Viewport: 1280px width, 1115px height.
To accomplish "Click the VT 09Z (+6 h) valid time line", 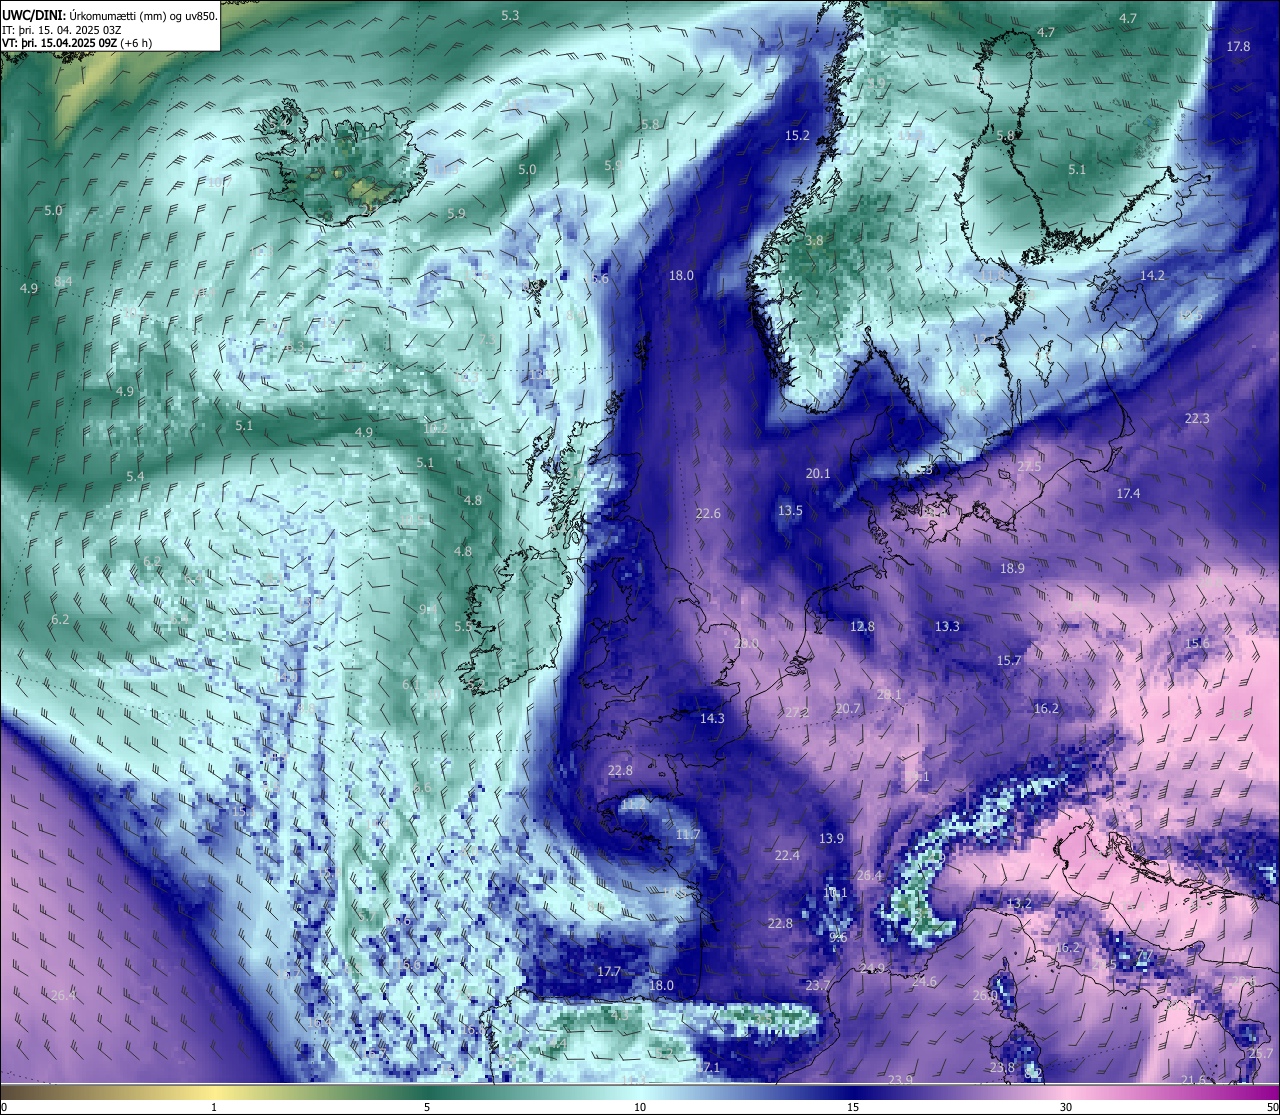I will (x=77, y=43).
